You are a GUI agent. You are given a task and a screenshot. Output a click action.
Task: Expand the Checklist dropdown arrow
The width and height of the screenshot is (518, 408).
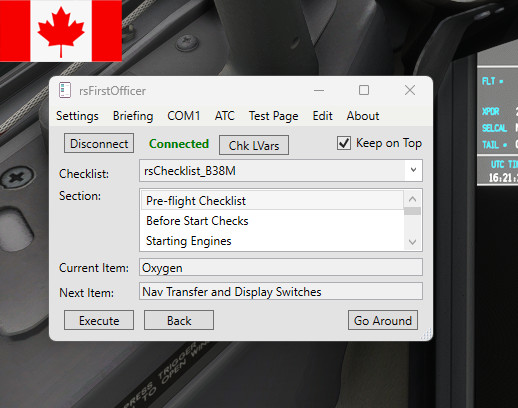click(413, 170)
